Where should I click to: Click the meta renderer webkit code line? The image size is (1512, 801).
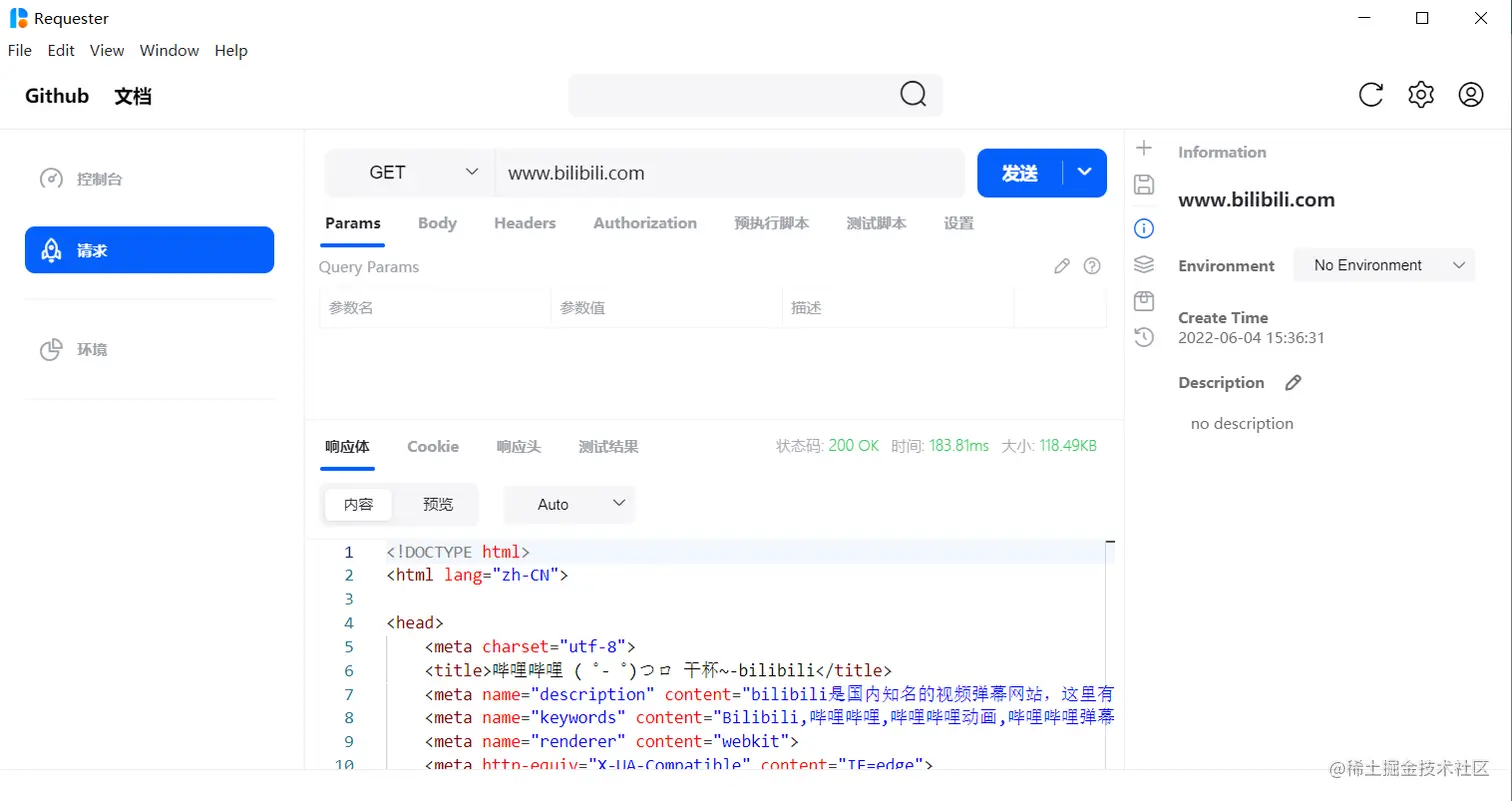point(612,741)
